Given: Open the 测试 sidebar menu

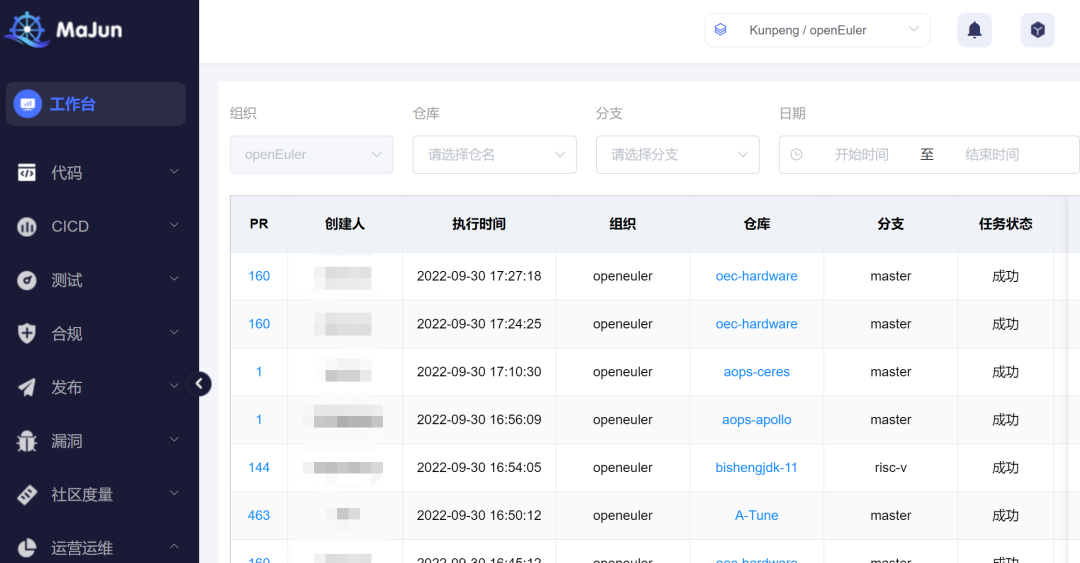Looking at the screenshot, I should [96, 280].
